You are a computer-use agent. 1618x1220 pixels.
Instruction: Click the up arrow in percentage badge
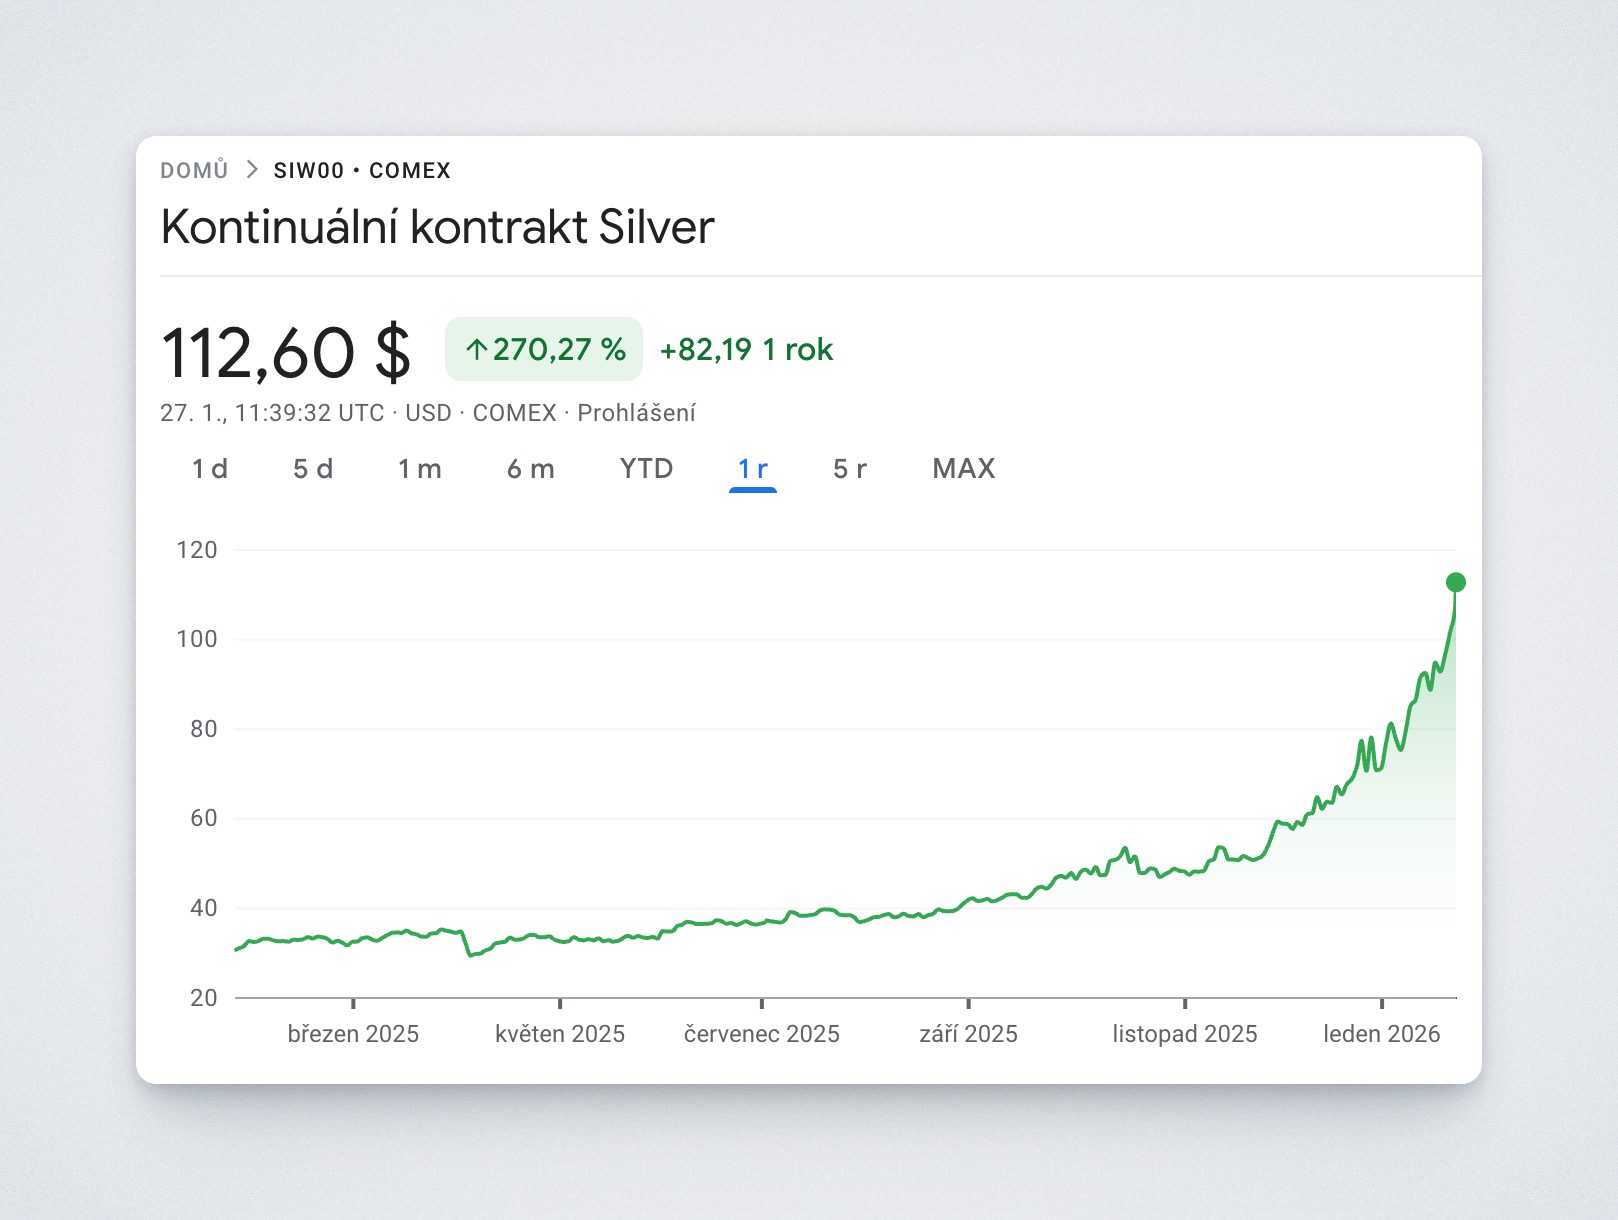[477, 349]
